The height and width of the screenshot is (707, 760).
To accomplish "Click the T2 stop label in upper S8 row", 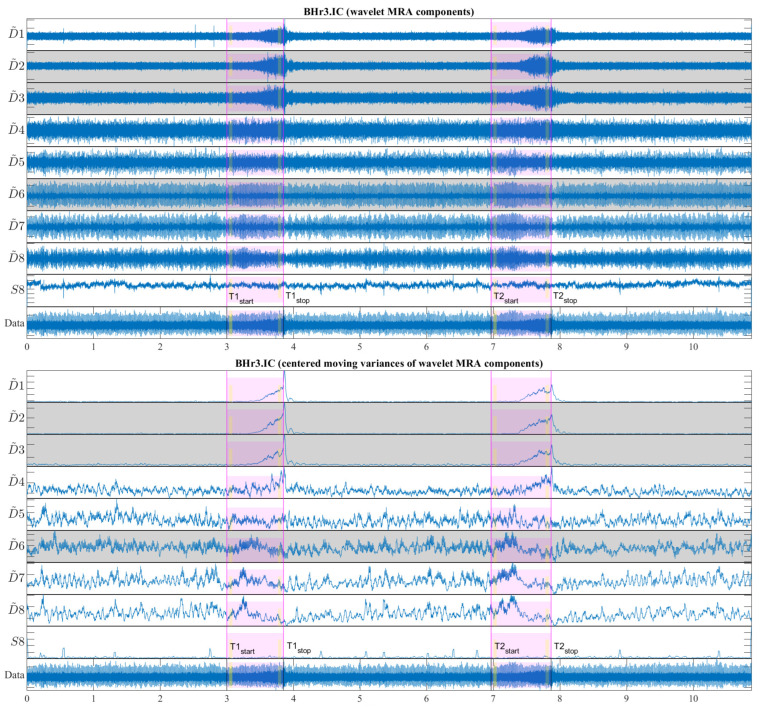I will (565, 297).
